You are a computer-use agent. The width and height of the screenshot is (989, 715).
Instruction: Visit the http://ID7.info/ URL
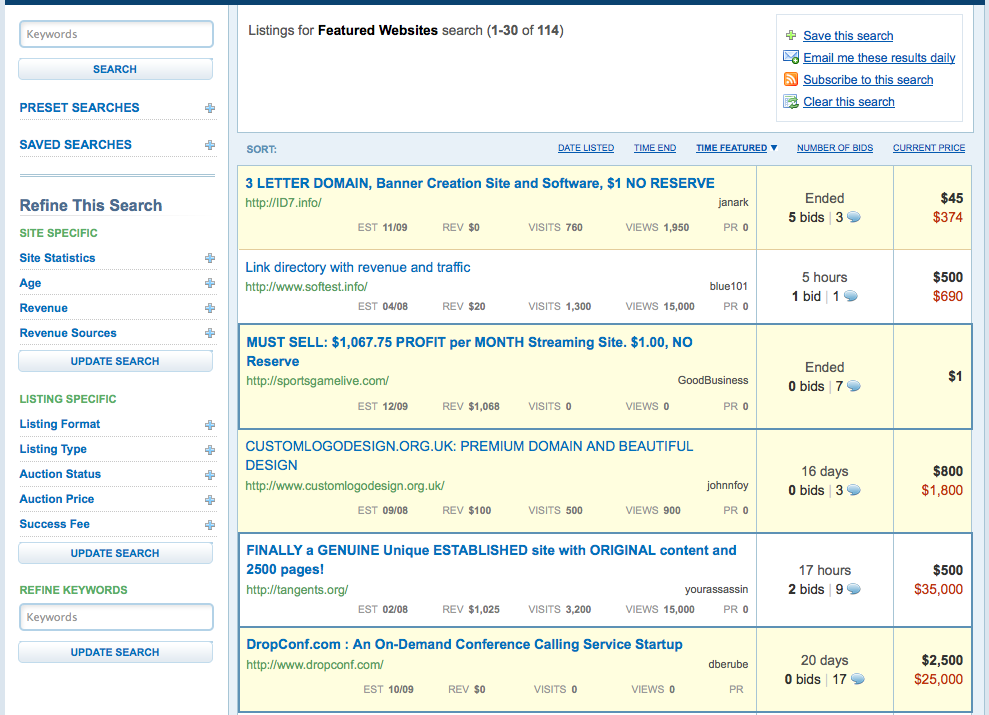(283, 203)
